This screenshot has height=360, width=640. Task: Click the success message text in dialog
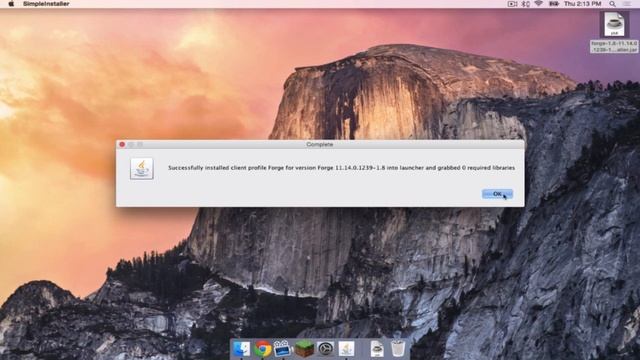341,168
